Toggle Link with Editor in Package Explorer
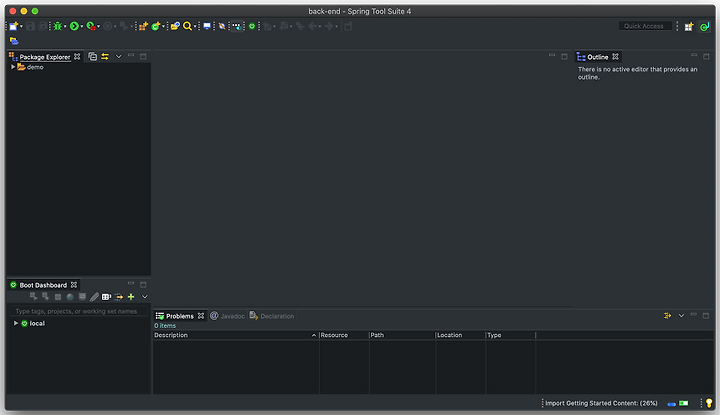Image resolution: width=720 pixels, height=415 pixels. click(105, 56)
